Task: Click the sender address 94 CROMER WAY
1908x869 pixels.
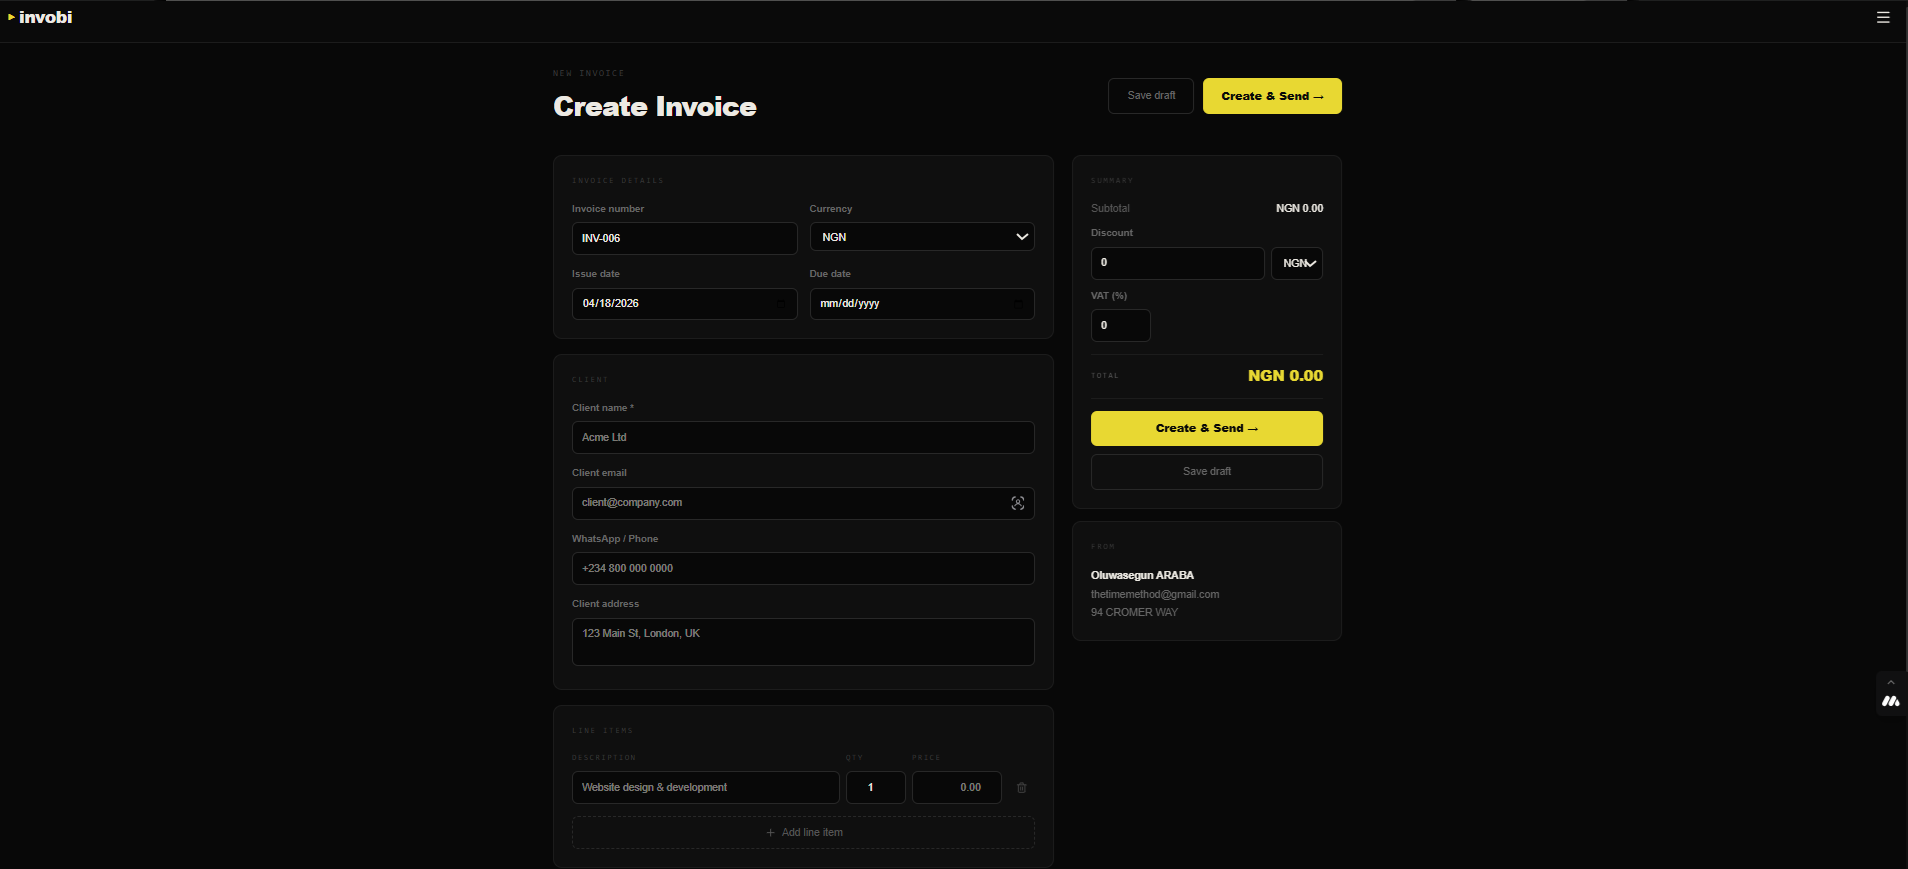Action: click(x=1134, y=612)
